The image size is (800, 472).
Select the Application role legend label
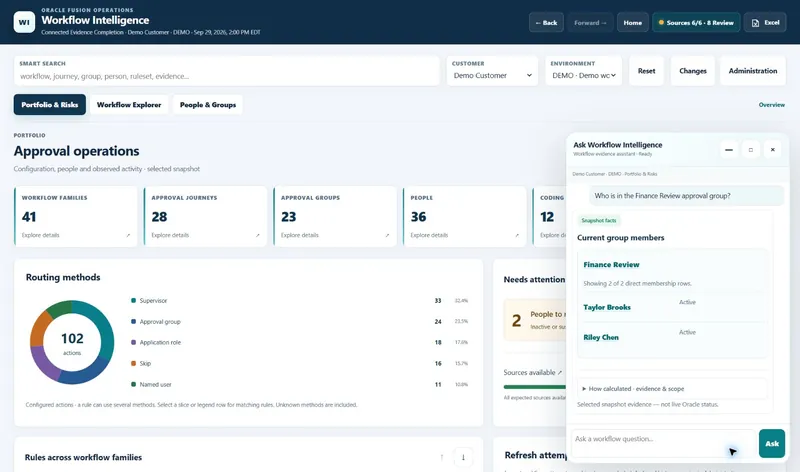(x=160, y=342)
